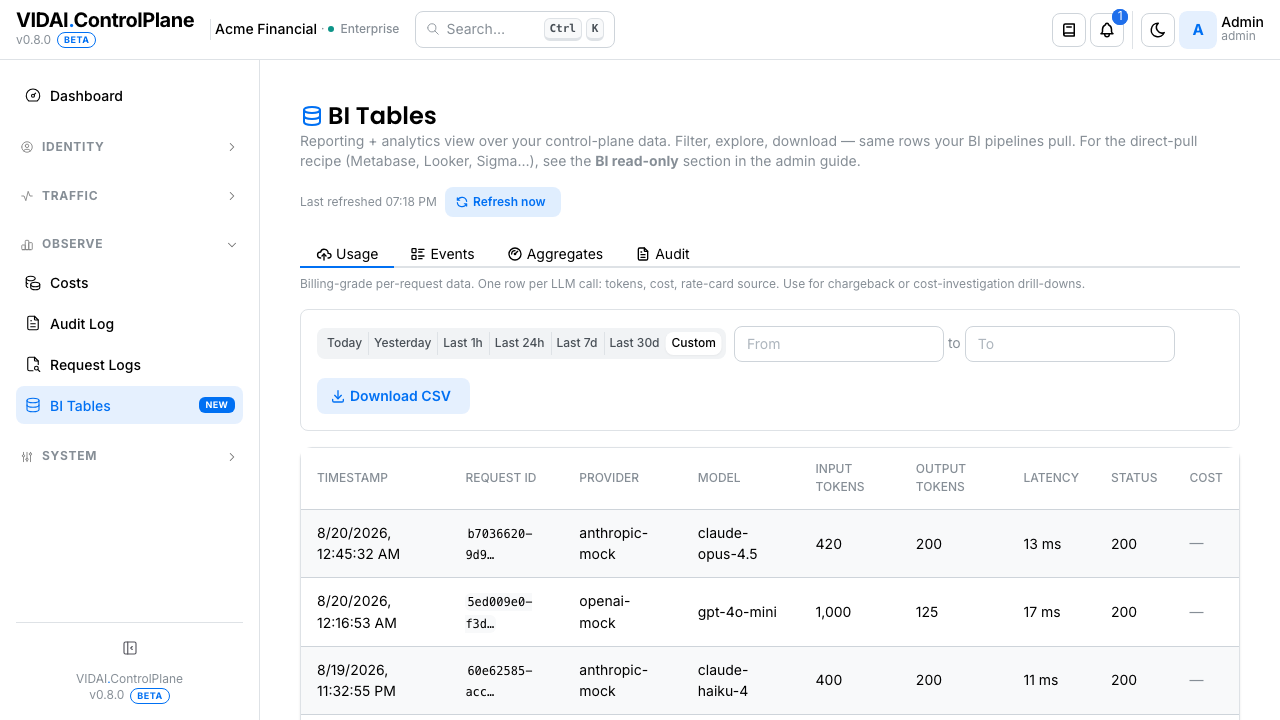This screenshot has height=720, width=1280.
Task: Expand the Traffic section
Action: click(129, 196)
